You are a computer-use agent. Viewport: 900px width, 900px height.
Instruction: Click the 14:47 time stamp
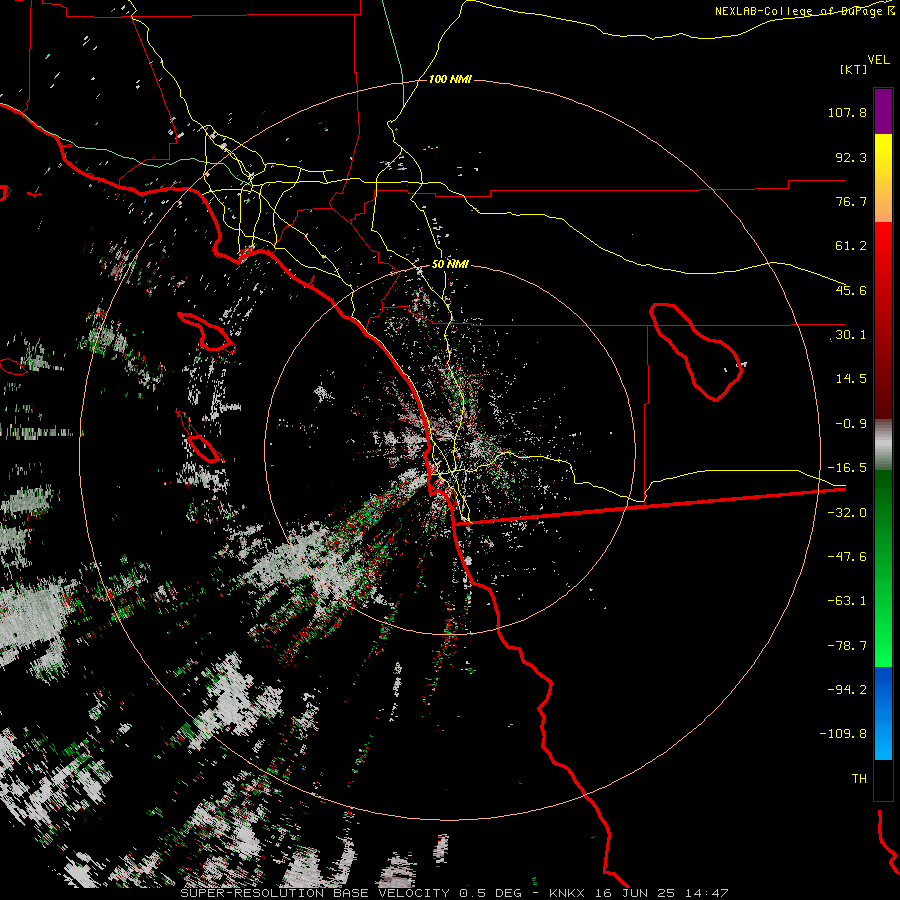707,893
